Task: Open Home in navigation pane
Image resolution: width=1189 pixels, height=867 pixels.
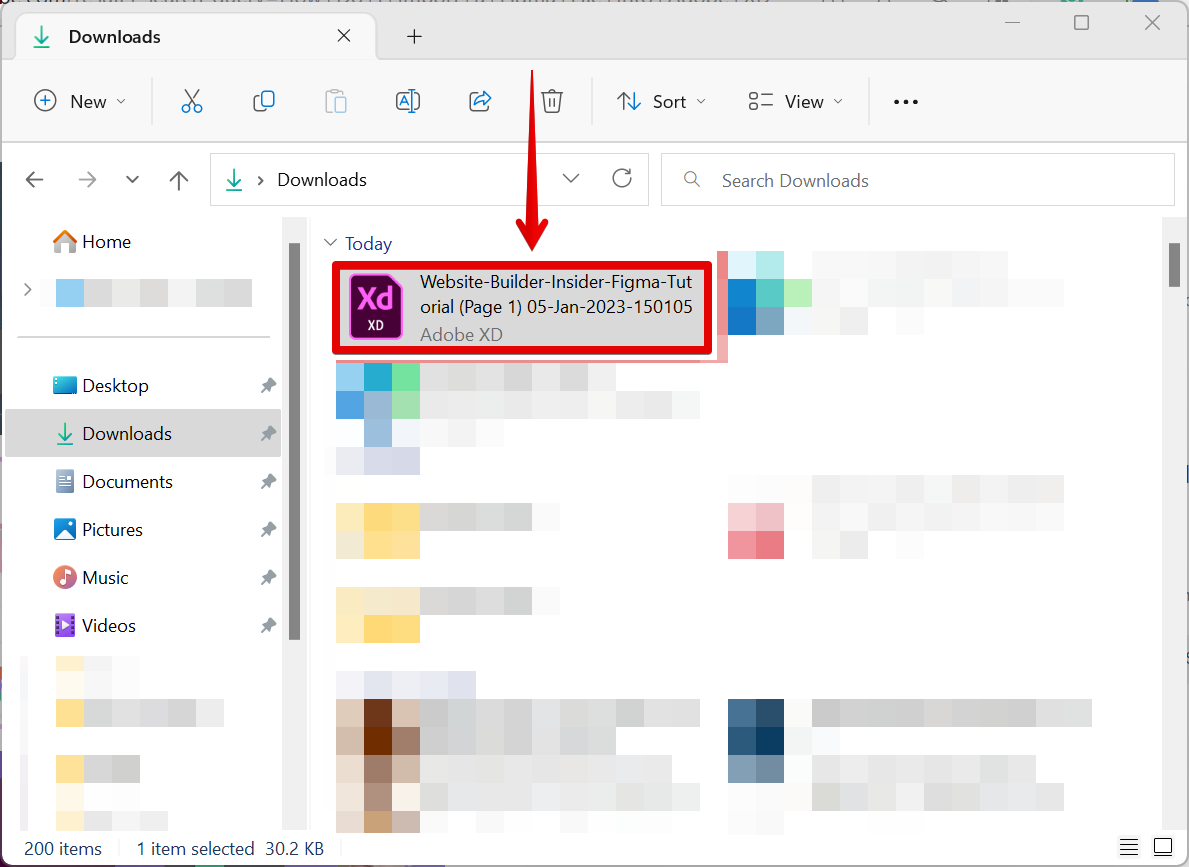Action: pos(92,241)
